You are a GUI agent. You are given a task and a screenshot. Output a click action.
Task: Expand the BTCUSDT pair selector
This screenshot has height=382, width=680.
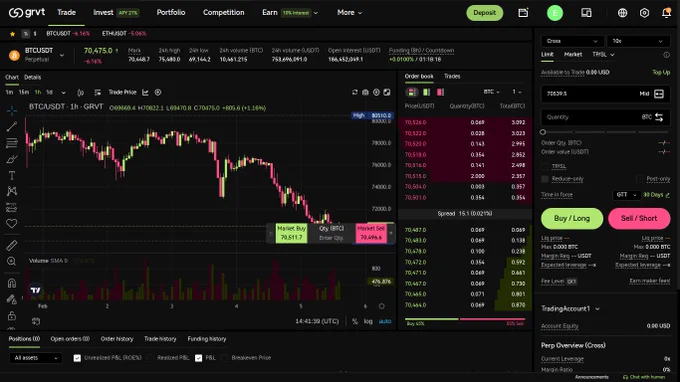tap(62, 55)
